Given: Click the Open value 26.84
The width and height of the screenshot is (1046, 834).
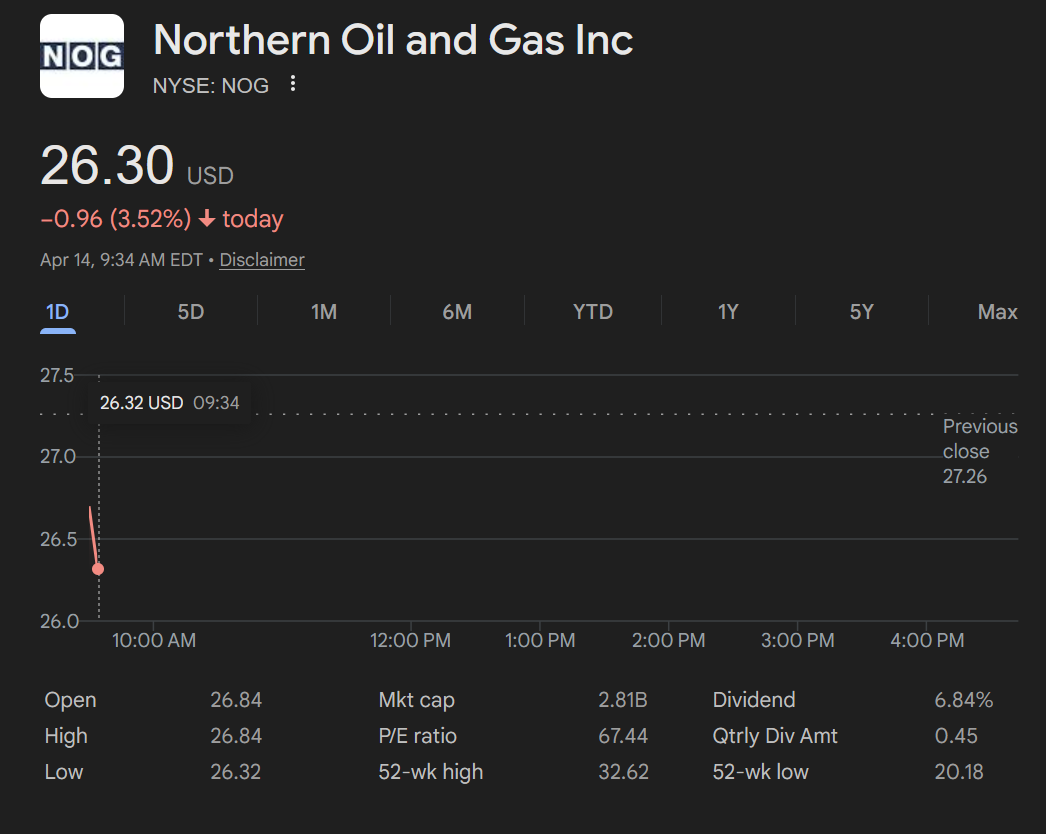Looking at the screenshot, I should [236, 700].
